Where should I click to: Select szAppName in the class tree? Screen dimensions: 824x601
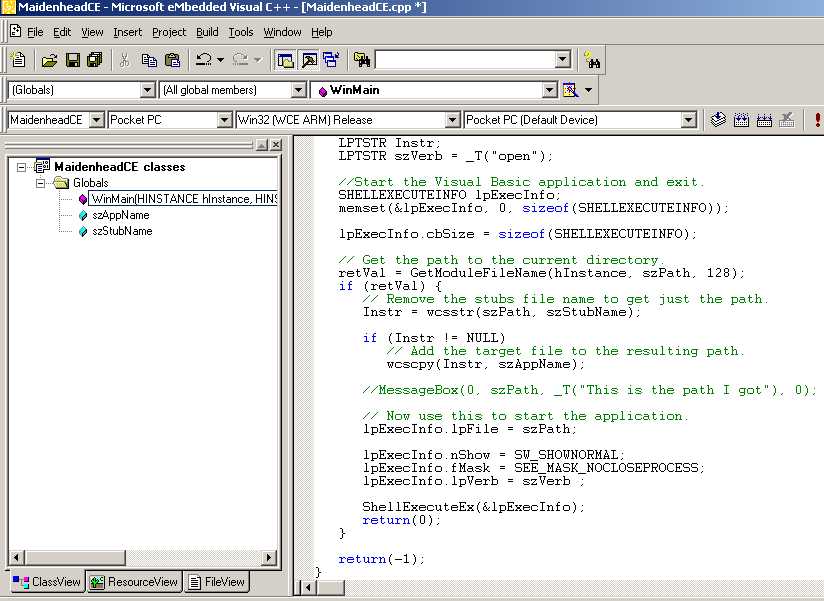120,215
